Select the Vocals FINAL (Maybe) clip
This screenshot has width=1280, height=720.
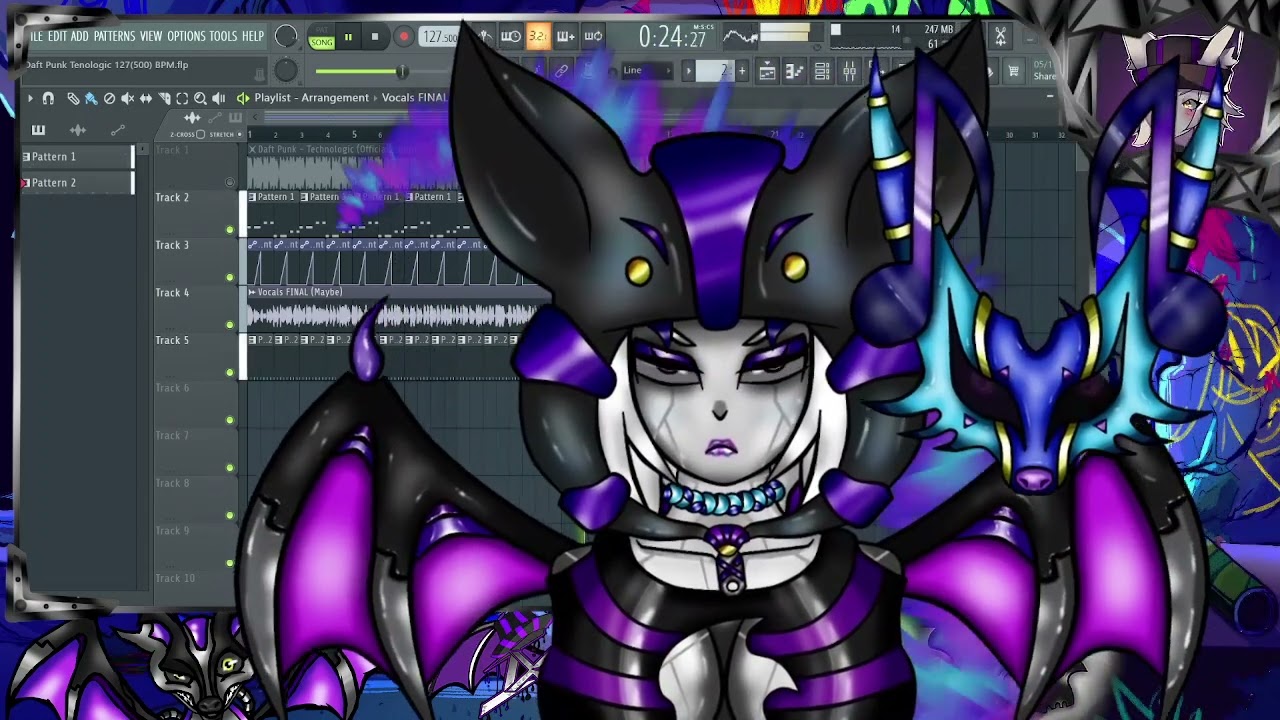point(395,309)
